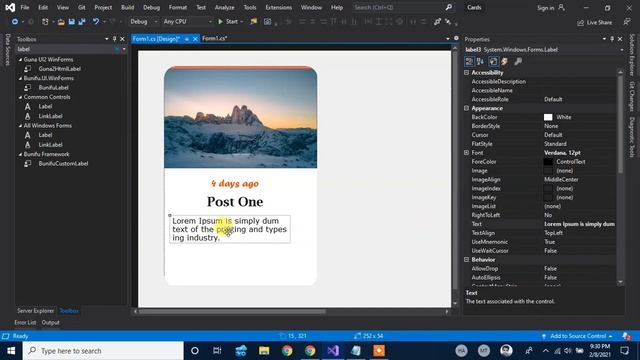This screenshot has width=640, height=360.
Task: Click the BackColor White color swatch
Action: 548,118
